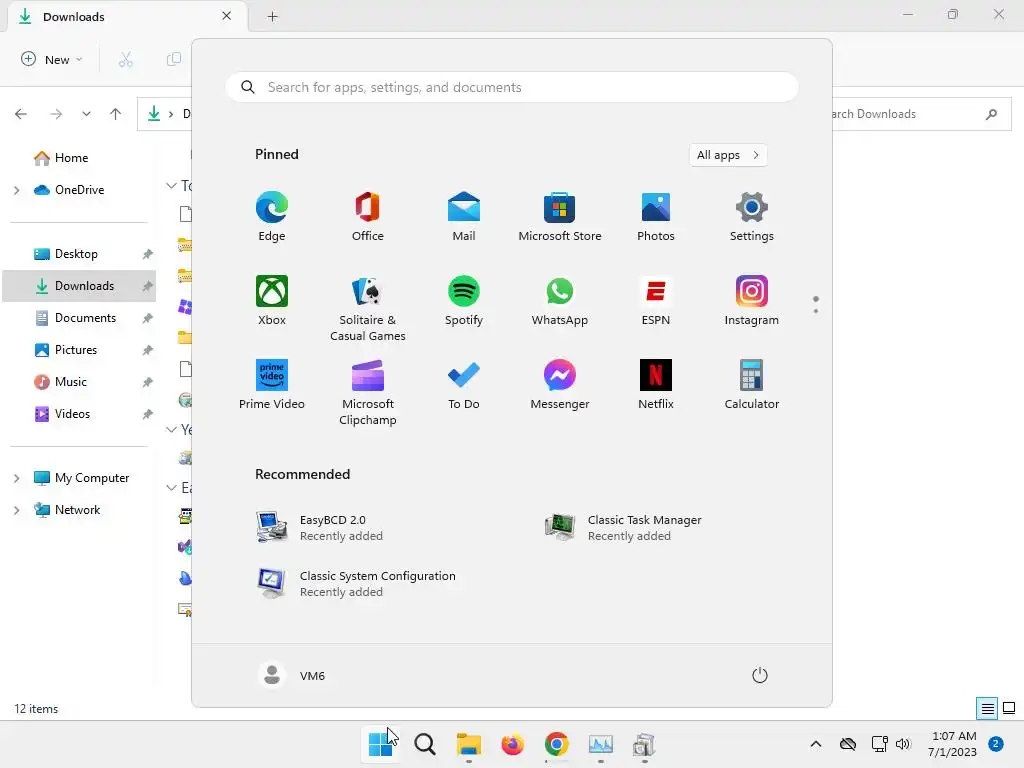
Task: Launch the ESPN app
Action: click(x=656, y=300)
